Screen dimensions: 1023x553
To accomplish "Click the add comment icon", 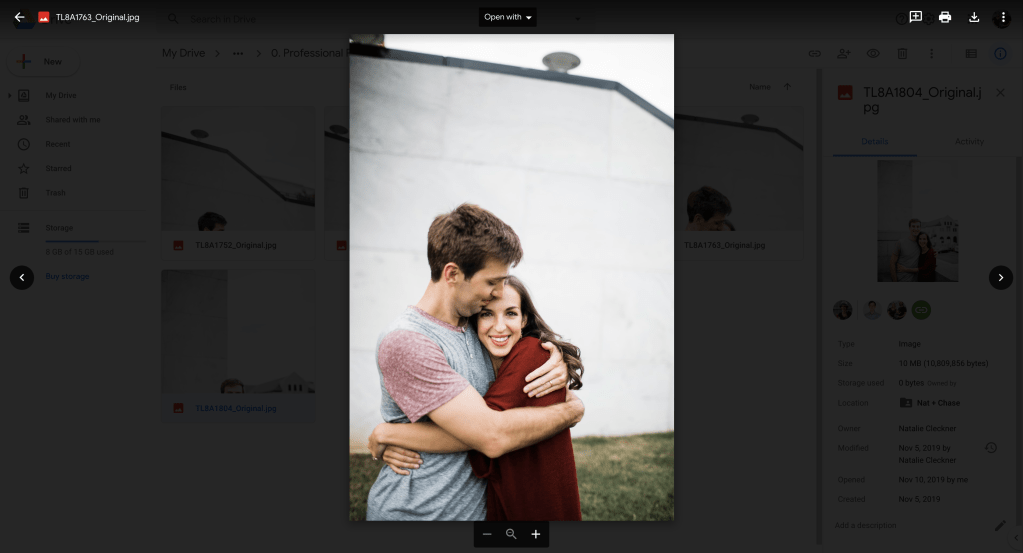I will [x=915, y=17].
